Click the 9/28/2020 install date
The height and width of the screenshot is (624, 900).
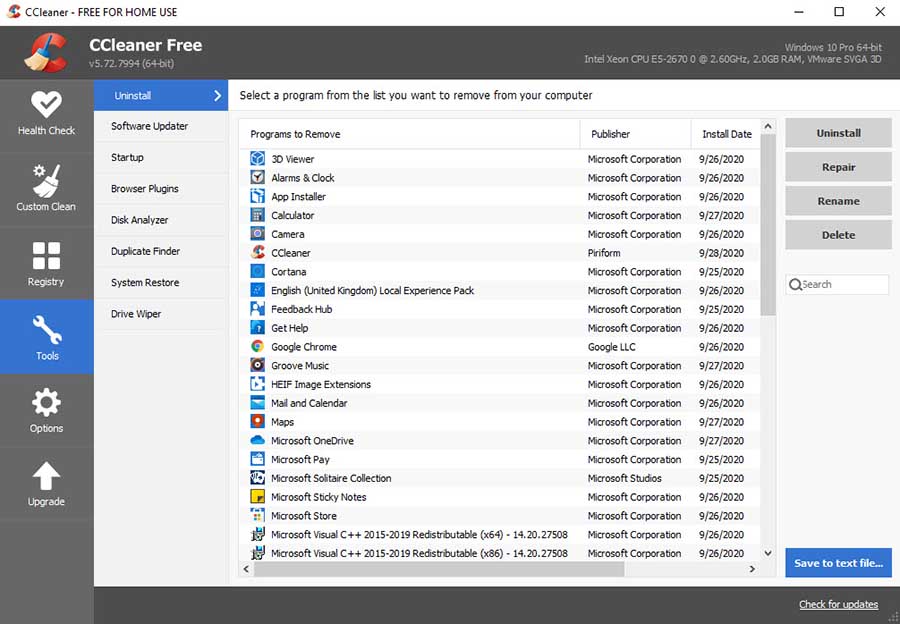point(721,253)
